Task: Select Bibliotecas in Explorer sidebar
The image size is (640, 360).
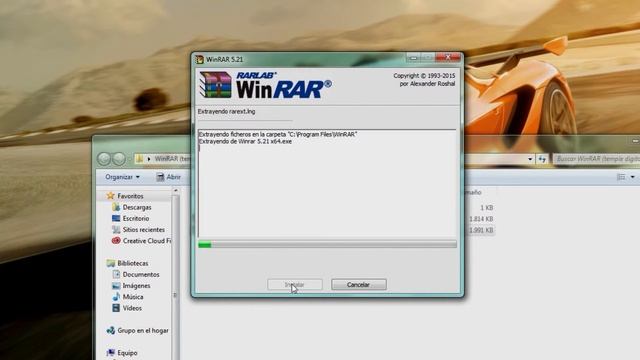Action: (133, 263)
